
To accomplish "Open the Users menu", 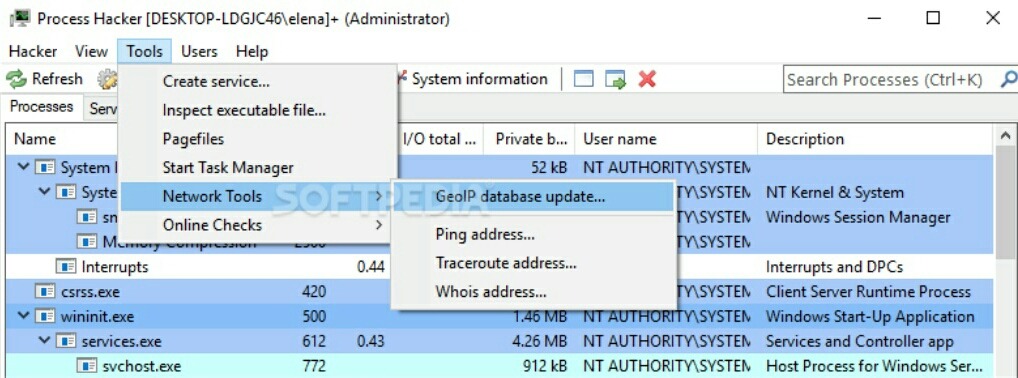I will 199,51.
